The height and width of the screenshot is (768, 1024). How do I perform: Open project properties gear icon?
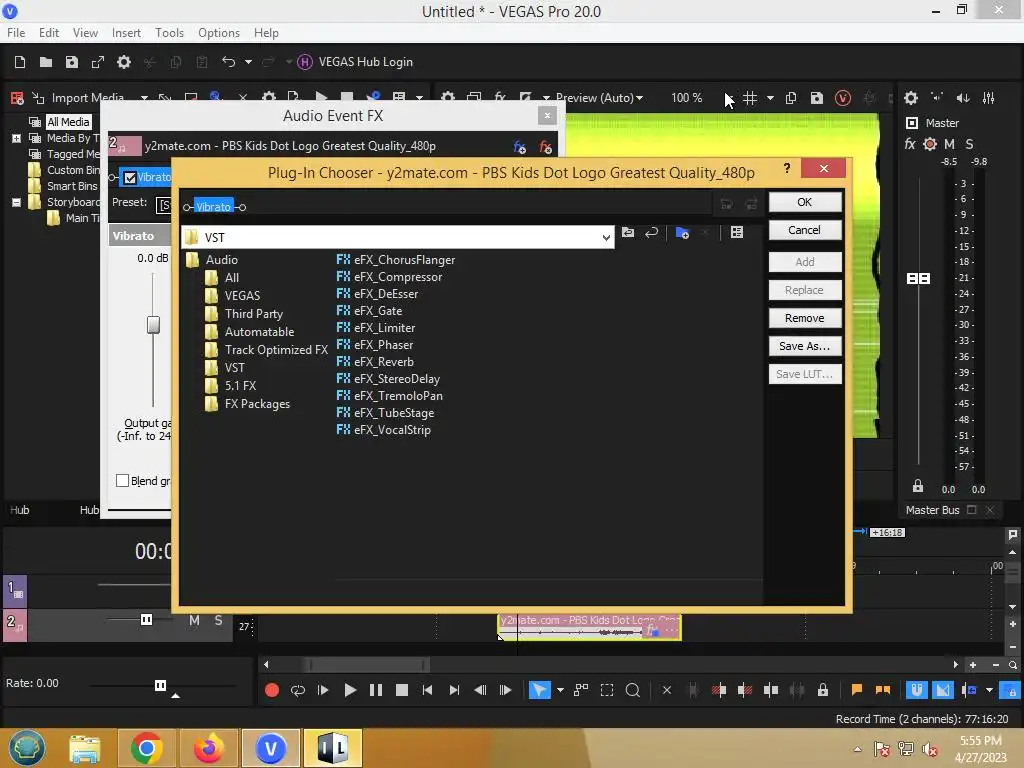click(x=123, y=62)
